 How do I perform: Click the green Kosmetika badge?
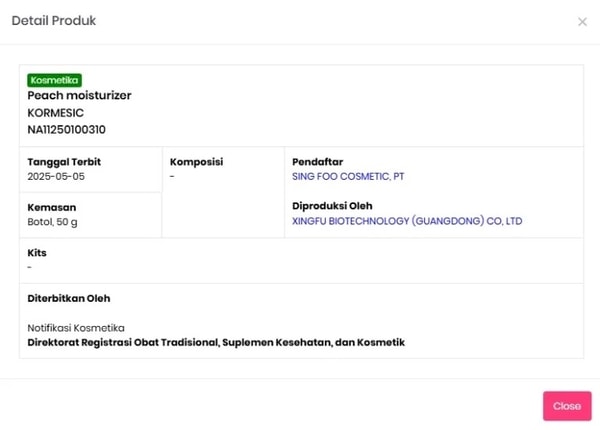click(54, 80)
